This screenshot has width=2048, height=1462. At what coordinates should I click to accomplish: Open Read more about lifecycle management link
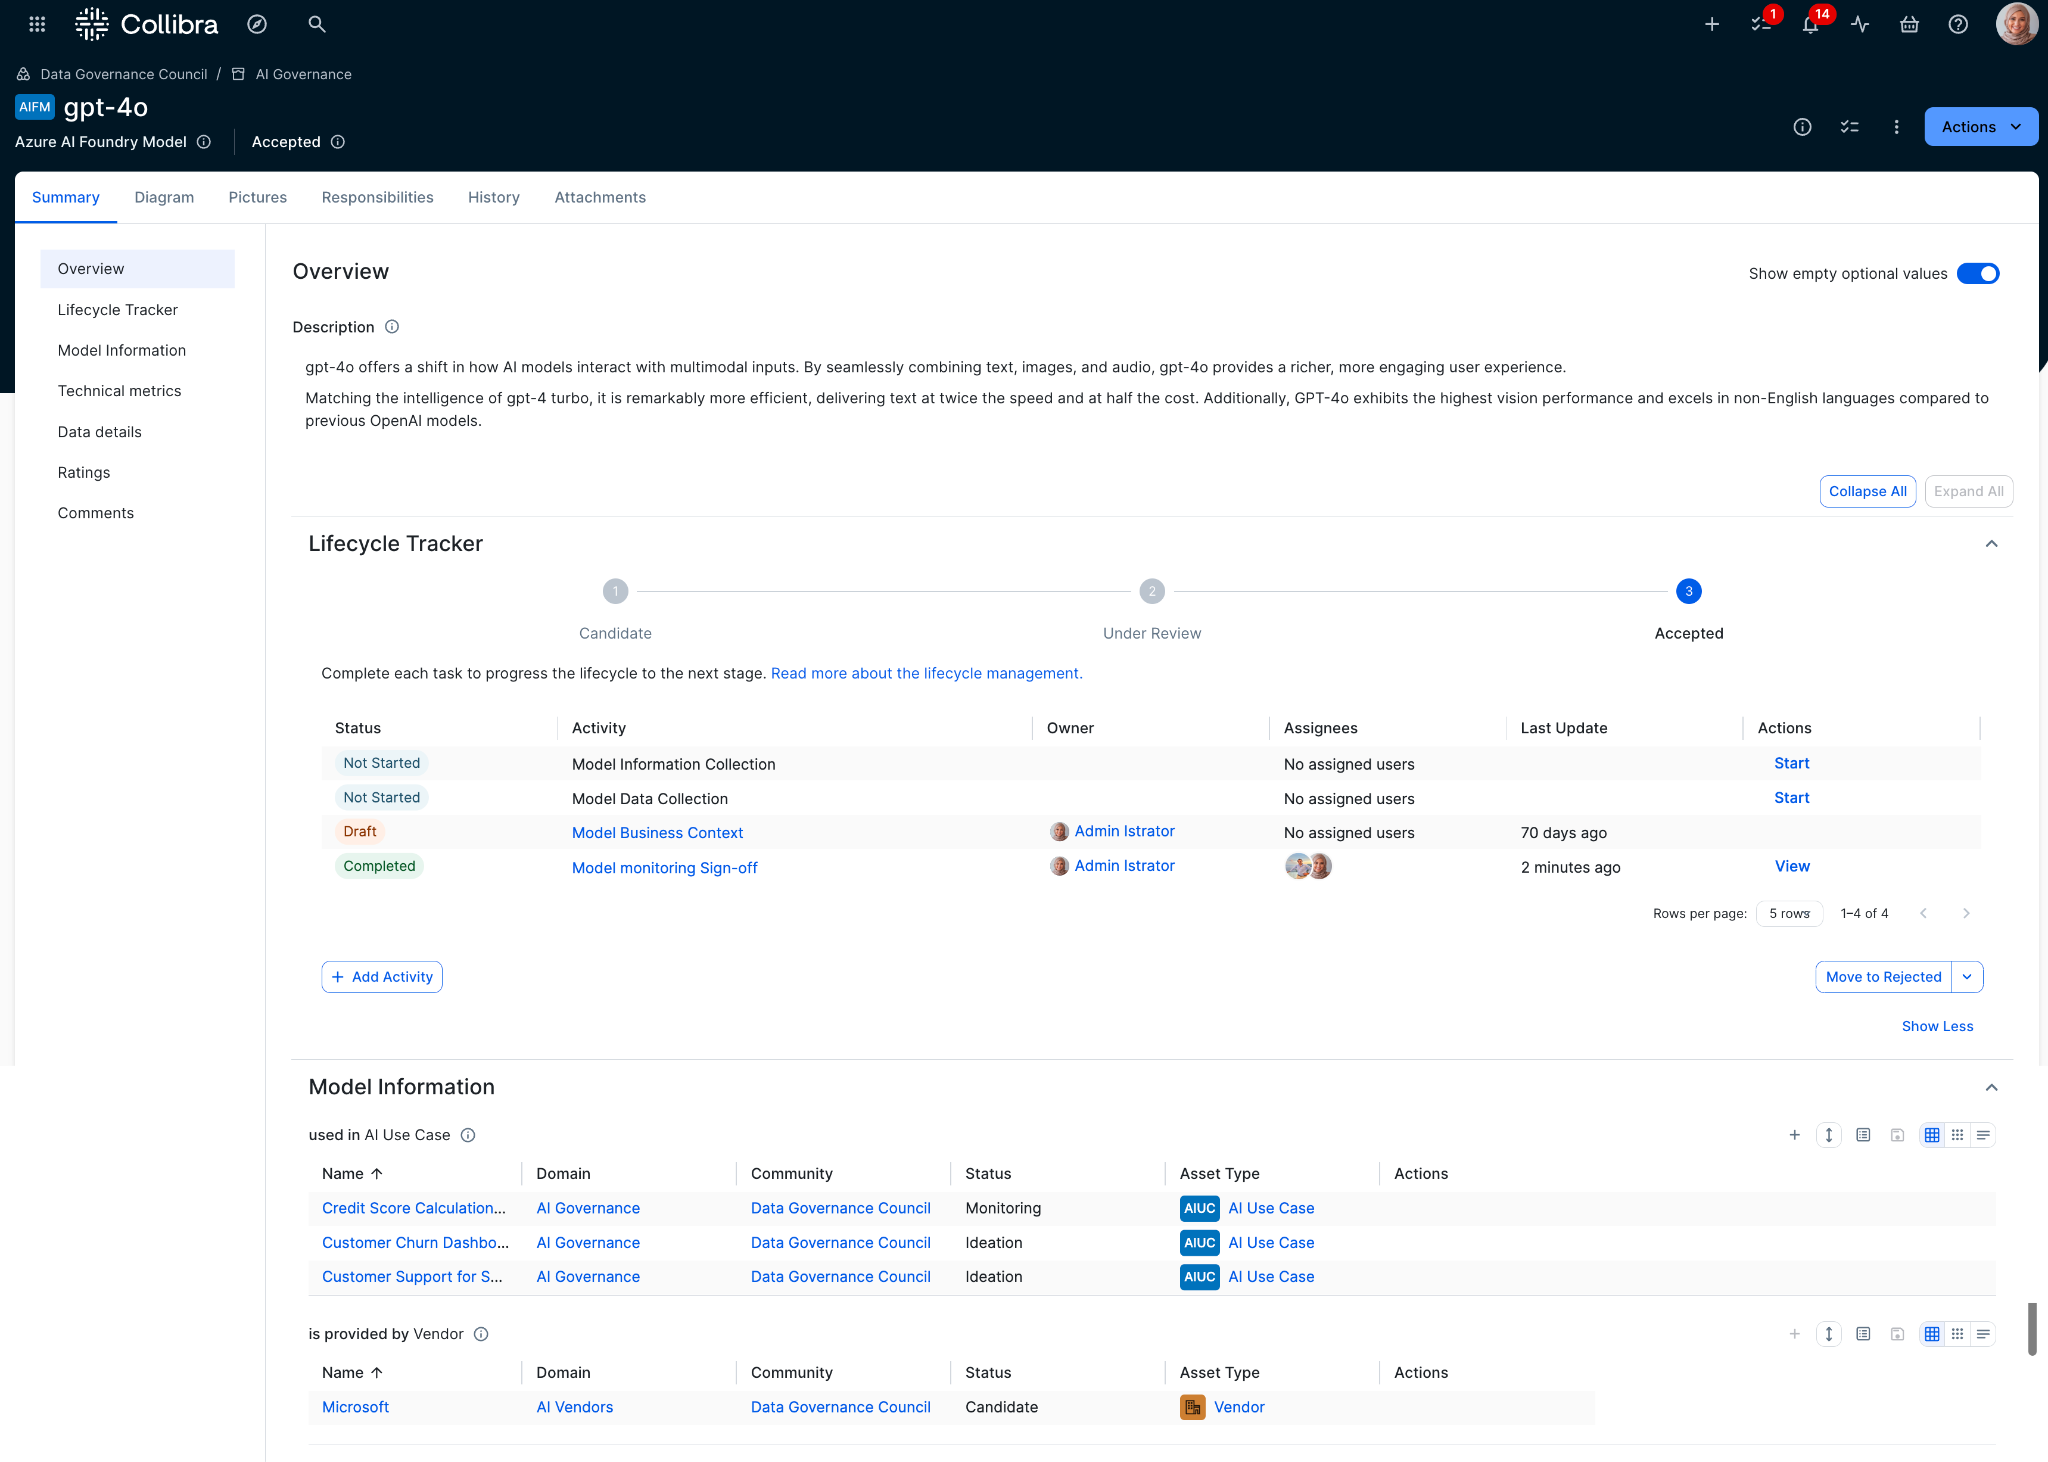tap(926, 673)
